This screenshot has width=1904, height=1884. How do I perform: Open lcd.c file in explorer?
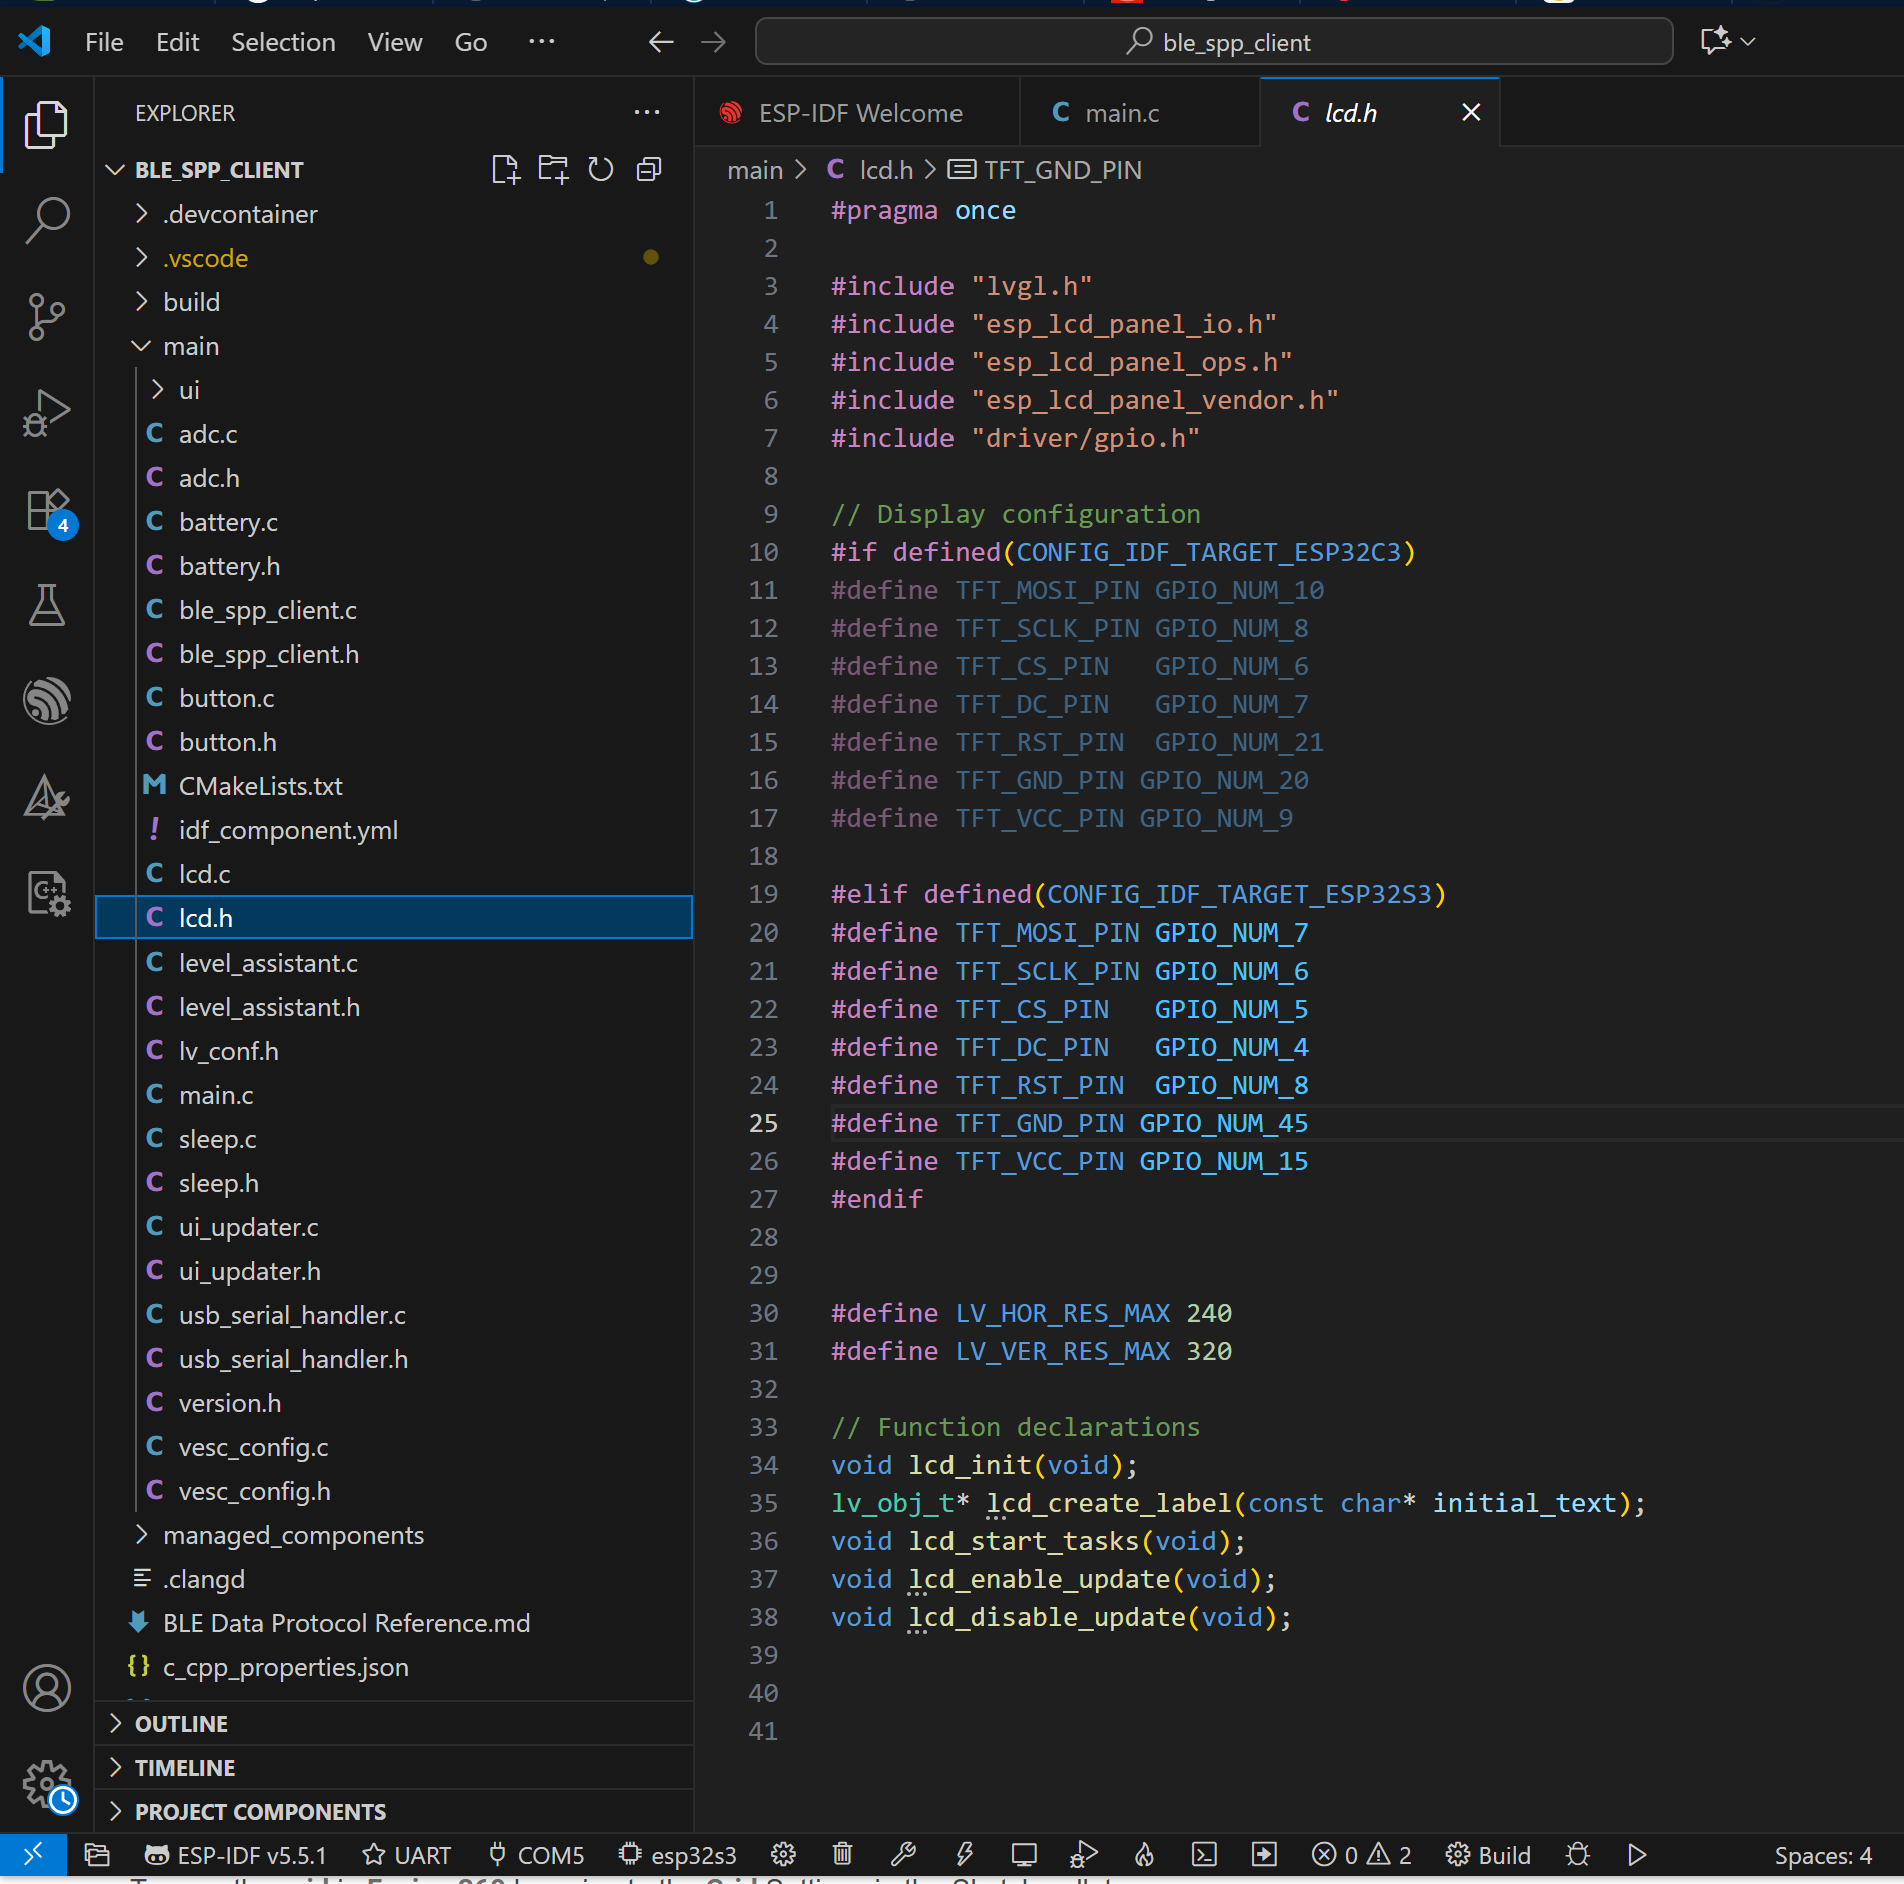tap(204, 874)
